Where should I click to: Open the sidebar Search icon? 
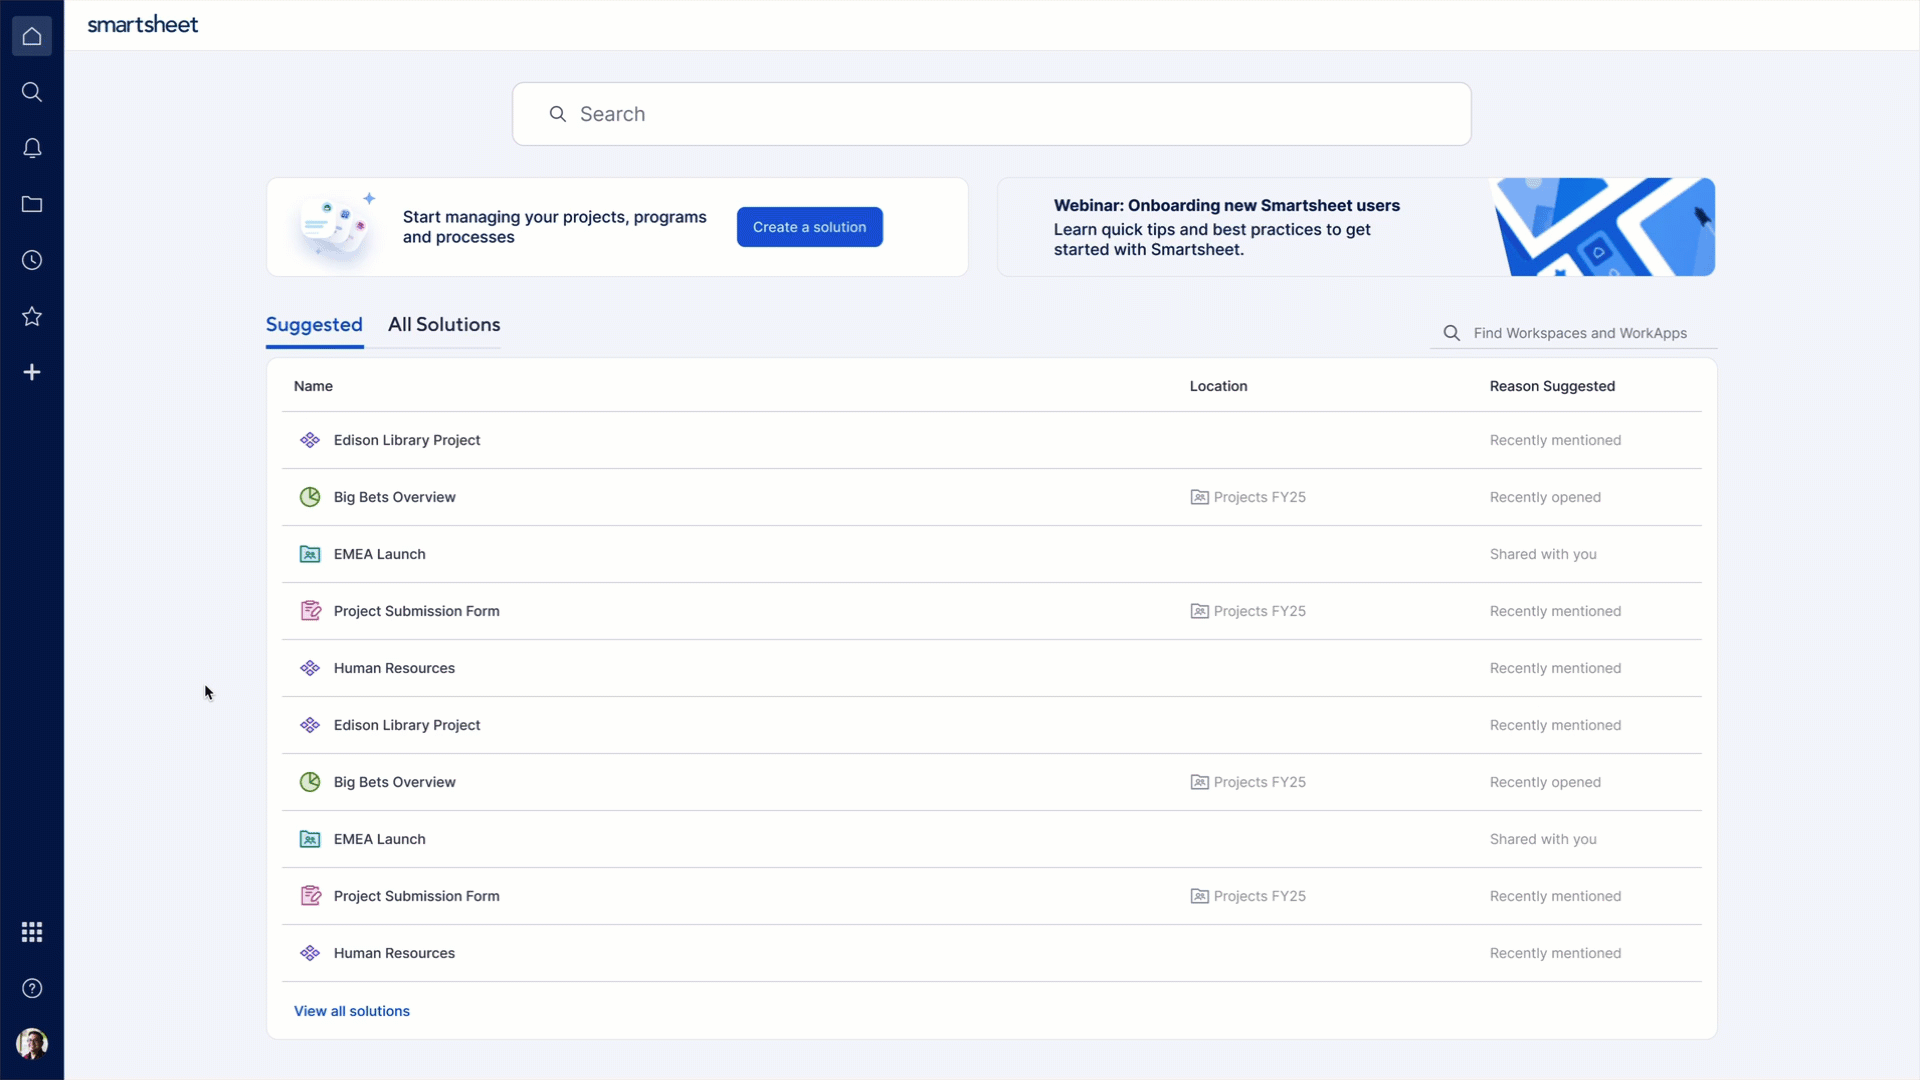(32, 92)
